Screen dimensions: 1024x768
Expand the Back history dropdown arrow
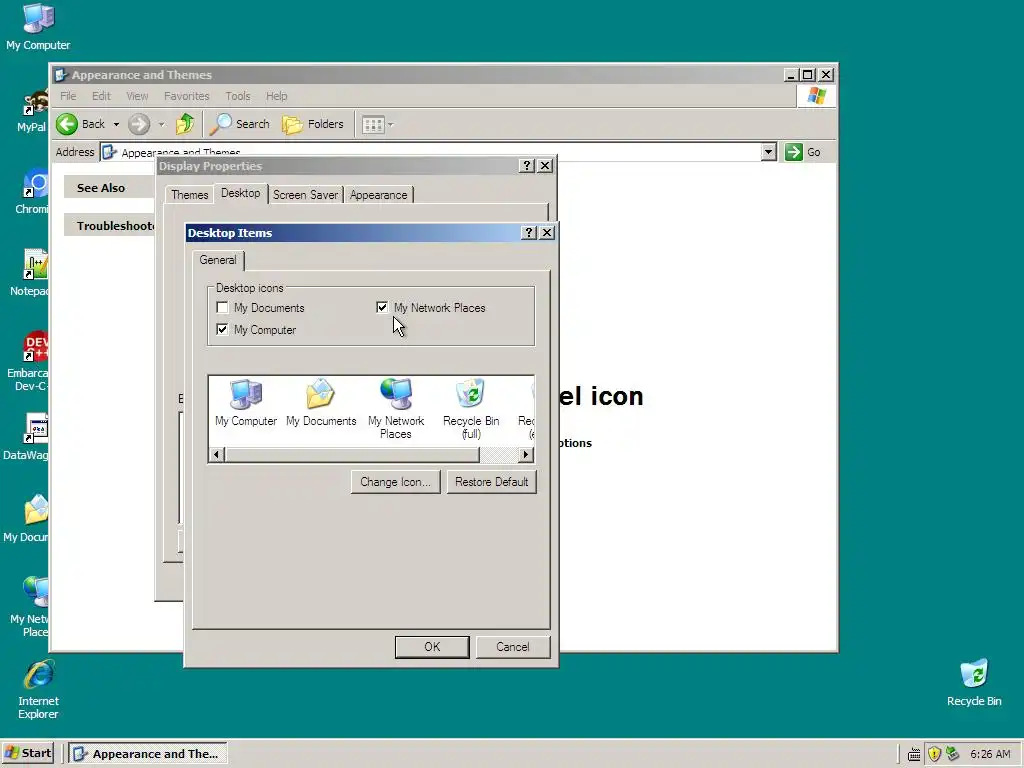pos(116,124)
